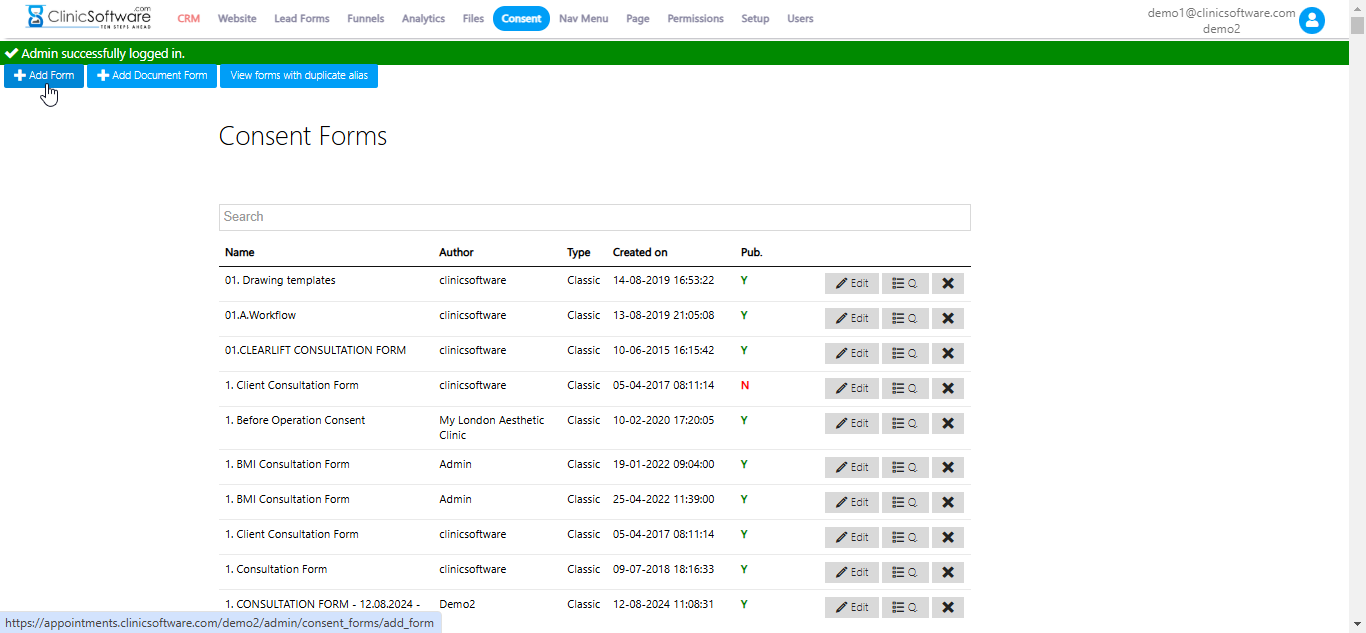1366x633 pixels.
Task: Click the consent forms Search field
Action: tap(594, 217)
